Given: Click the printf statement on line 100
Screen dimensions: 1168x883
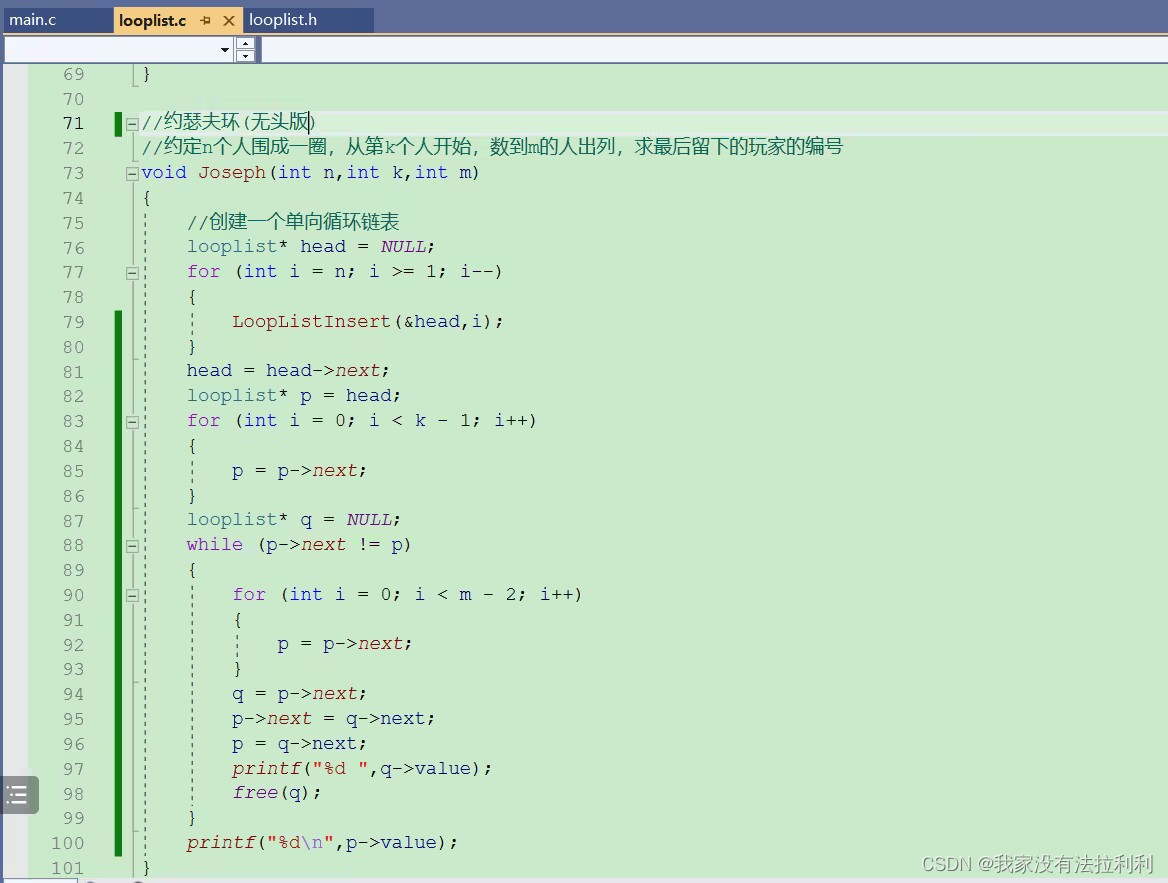Looking at the screenshot, I should click(322, 843).
